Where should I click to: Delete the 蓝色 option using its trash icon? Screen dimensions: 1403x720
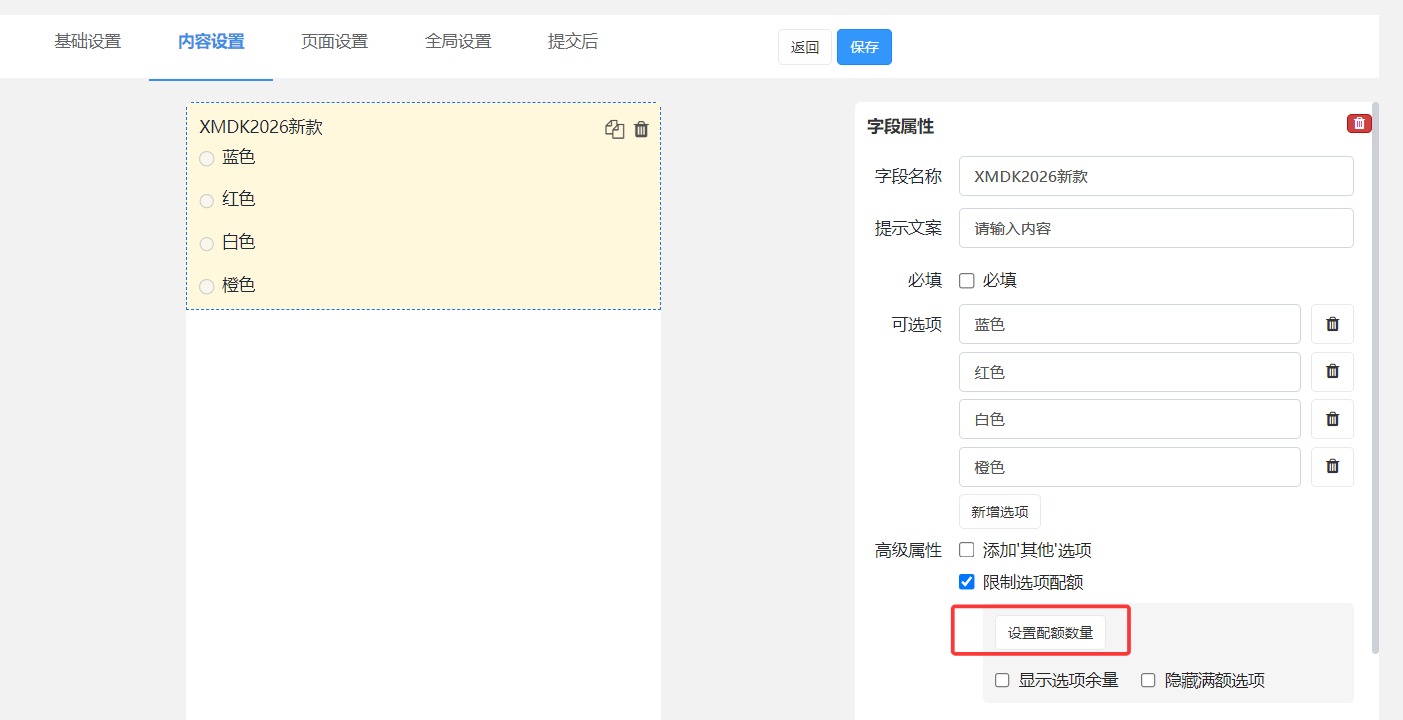click(1332, 324)
